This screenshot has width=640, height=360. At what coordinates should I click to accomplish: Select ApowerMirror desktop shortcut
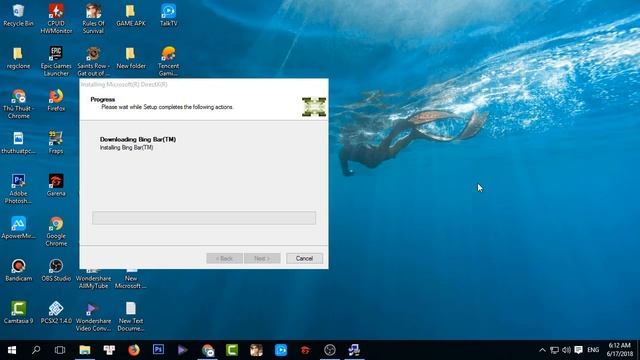pyautogui.click(x=18, y=228)
